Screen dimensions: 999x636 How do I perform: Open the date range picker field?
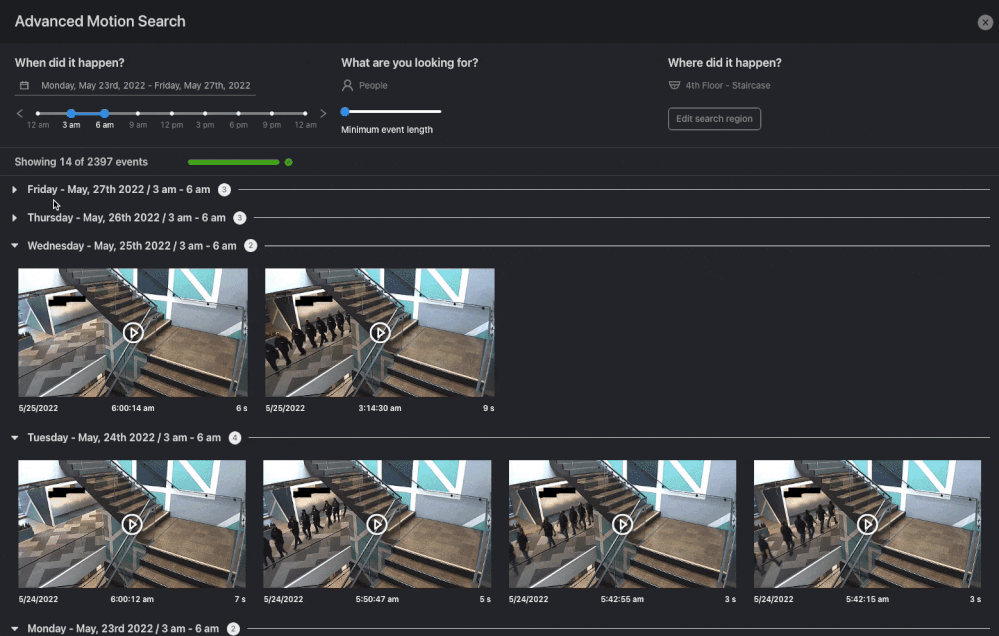[x=145, y=86]
